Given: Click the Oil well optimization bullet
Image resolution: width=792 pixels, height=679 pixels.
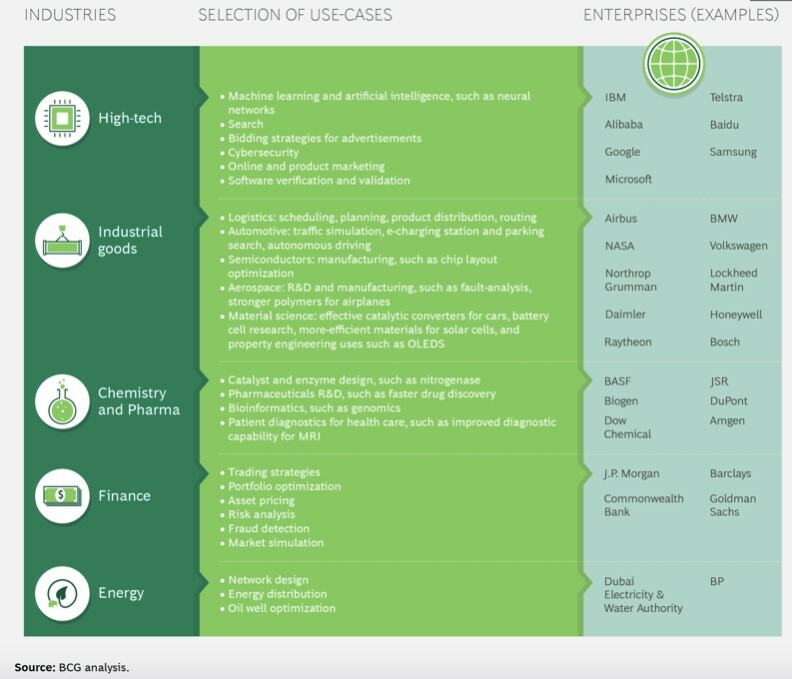Looking at the screenshot, I should 278,608.
